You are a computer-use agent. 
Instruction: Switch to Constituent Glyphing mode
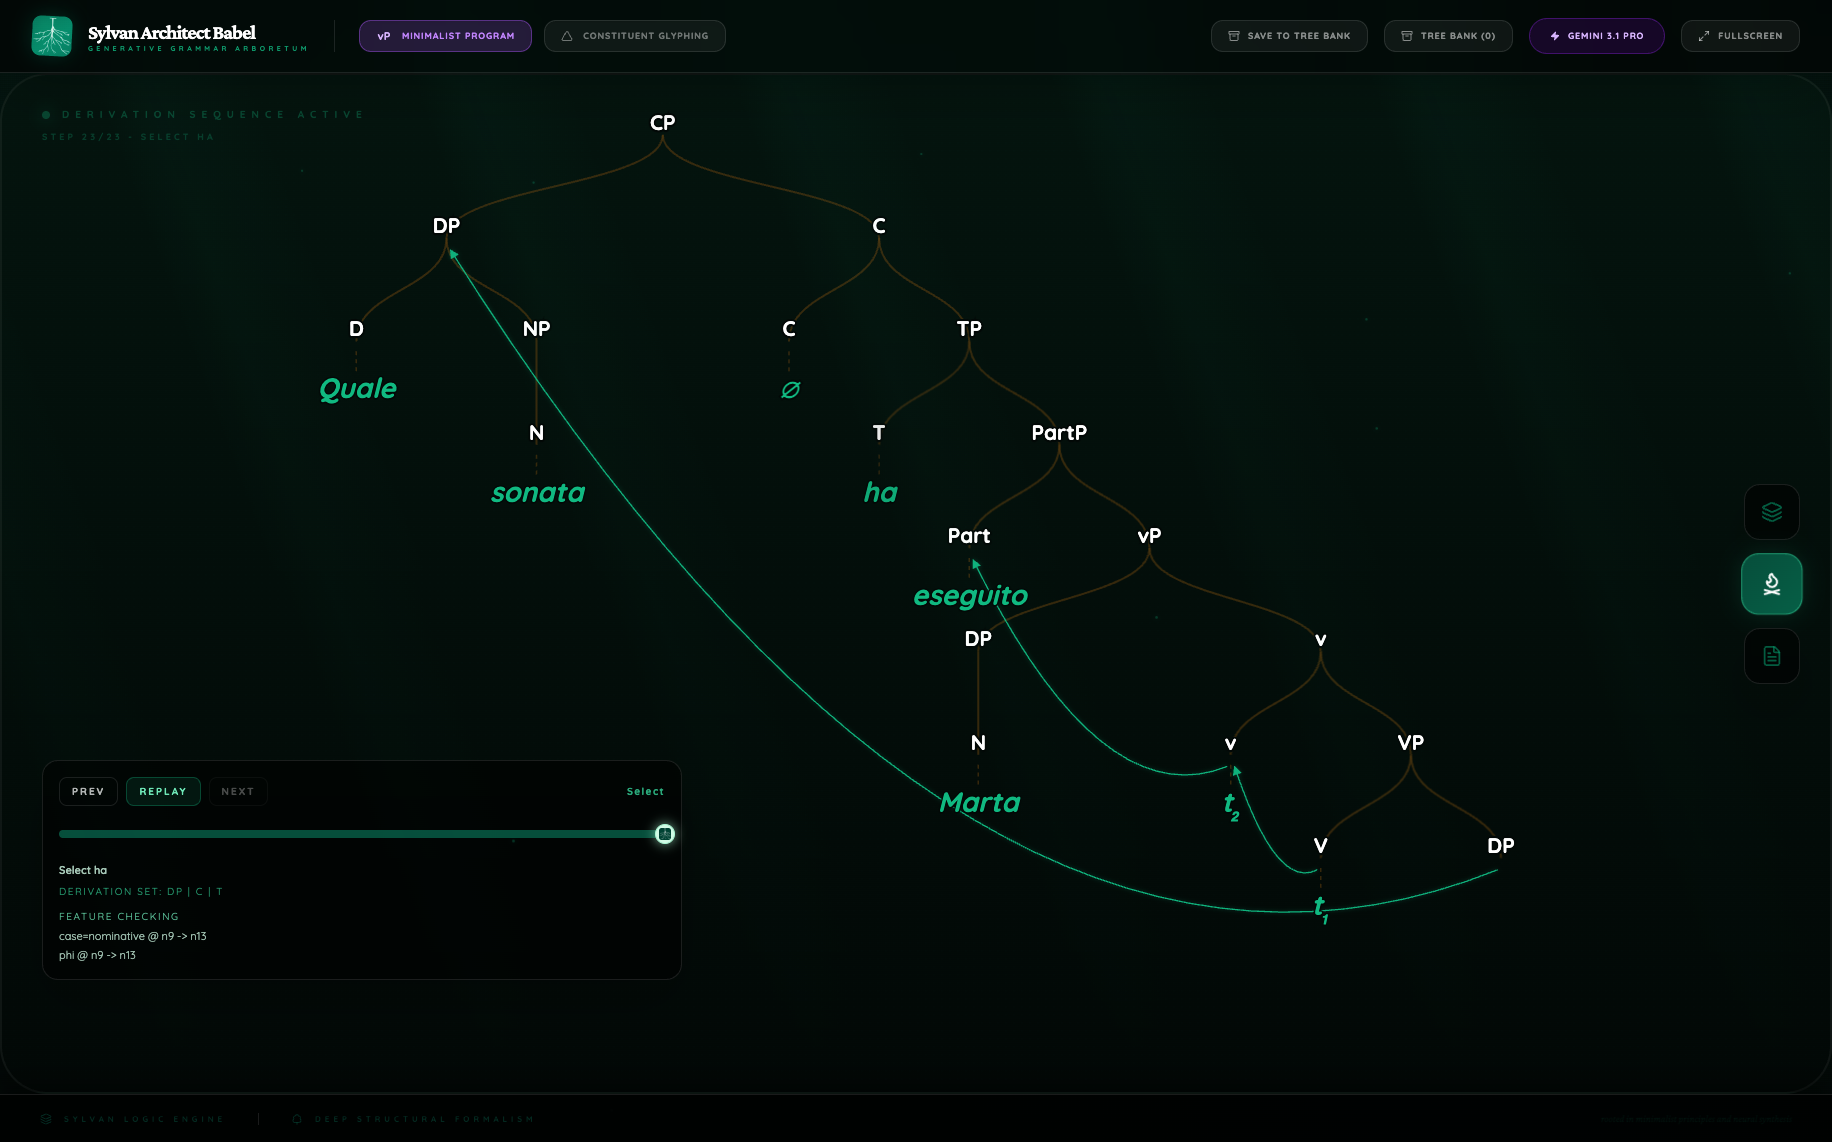tap(634, 36)
